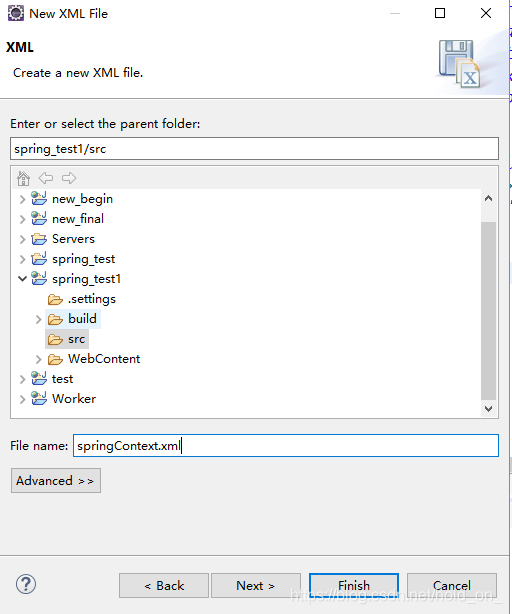Click the < Back button
Image resolution: width=512 pixels, height=614 pixels.
pos(164,586)
